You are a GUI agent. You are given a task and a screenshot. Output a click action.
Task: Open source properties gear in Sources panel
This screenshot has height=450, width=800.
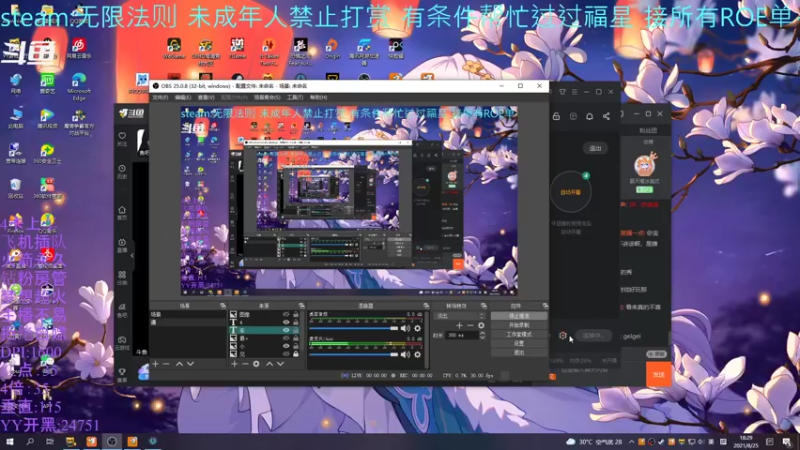click(x=256, y=364)
